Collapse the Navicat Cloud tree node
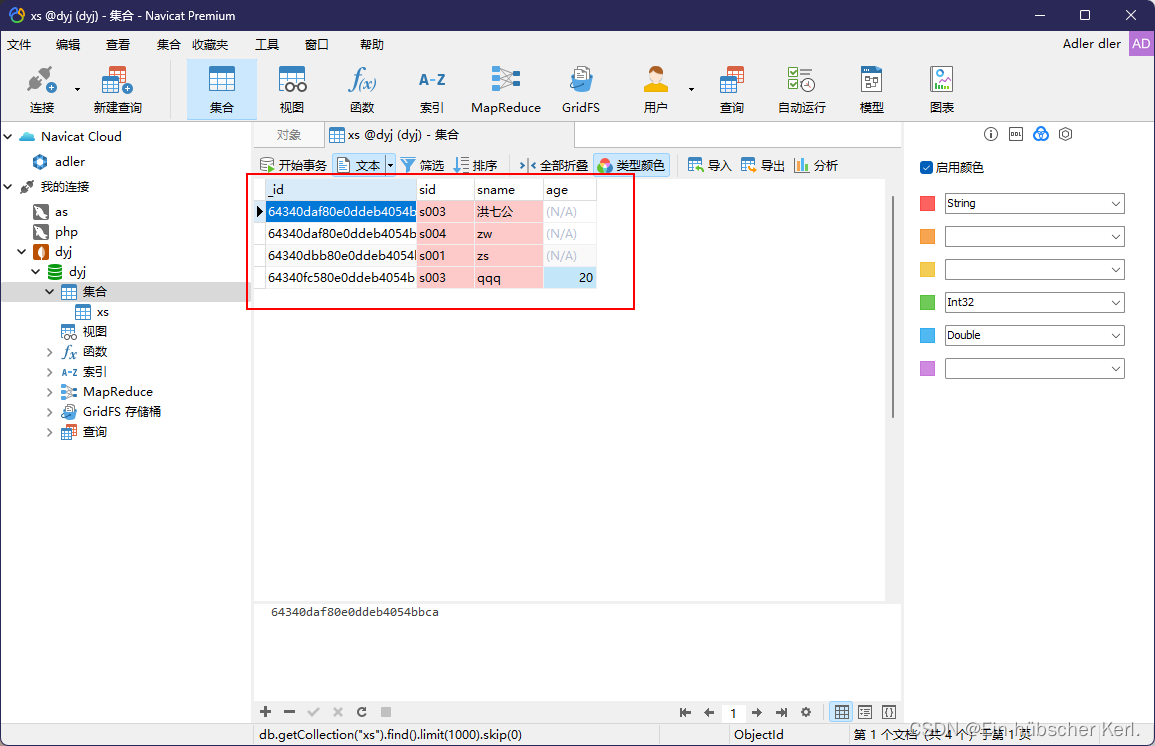Image resolution: width=1155 pixels, height=746 pixels. (8, 136)
